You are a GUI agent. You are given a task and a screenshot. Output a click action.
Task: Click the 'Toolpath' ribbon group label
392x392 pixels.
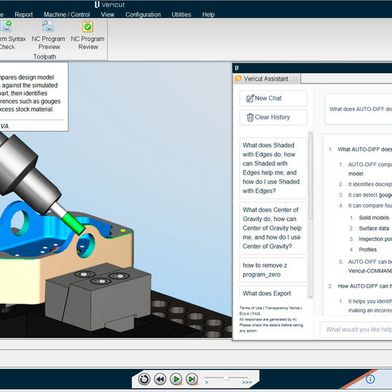click(45, 57)
